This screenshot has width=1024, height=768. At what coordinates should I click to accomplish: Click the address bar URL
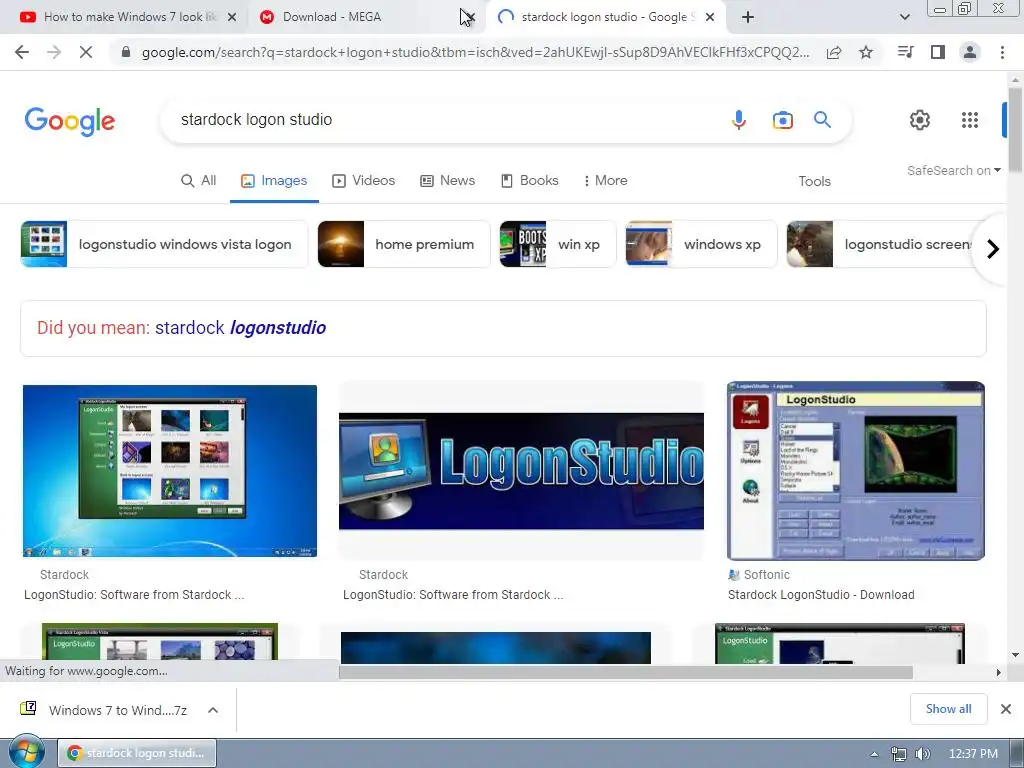pos(475,52)
